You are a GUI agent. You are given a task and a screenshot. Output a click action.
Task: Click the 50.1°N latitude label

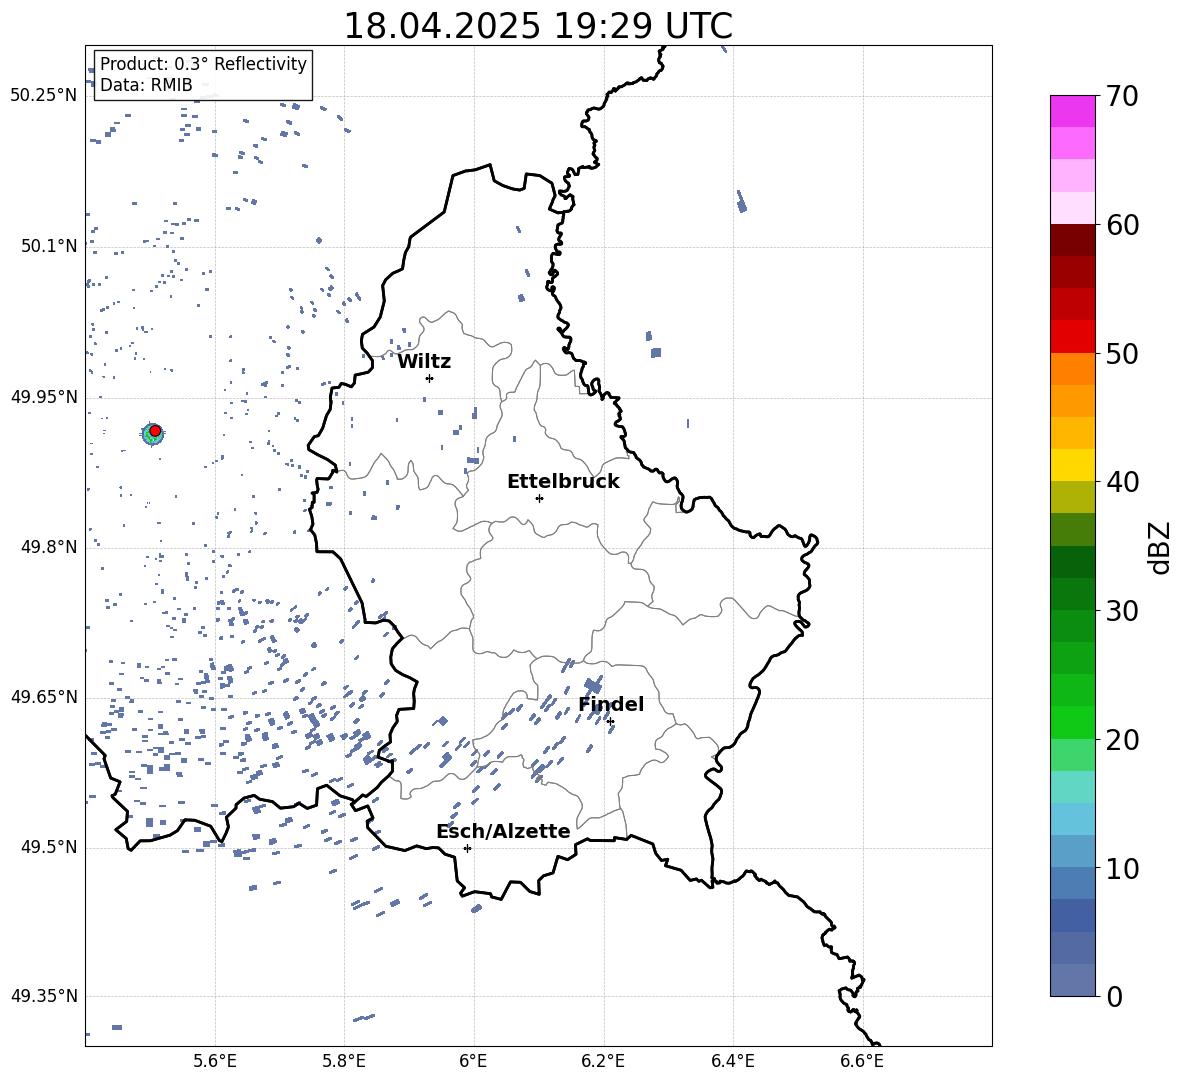[50, 246]
